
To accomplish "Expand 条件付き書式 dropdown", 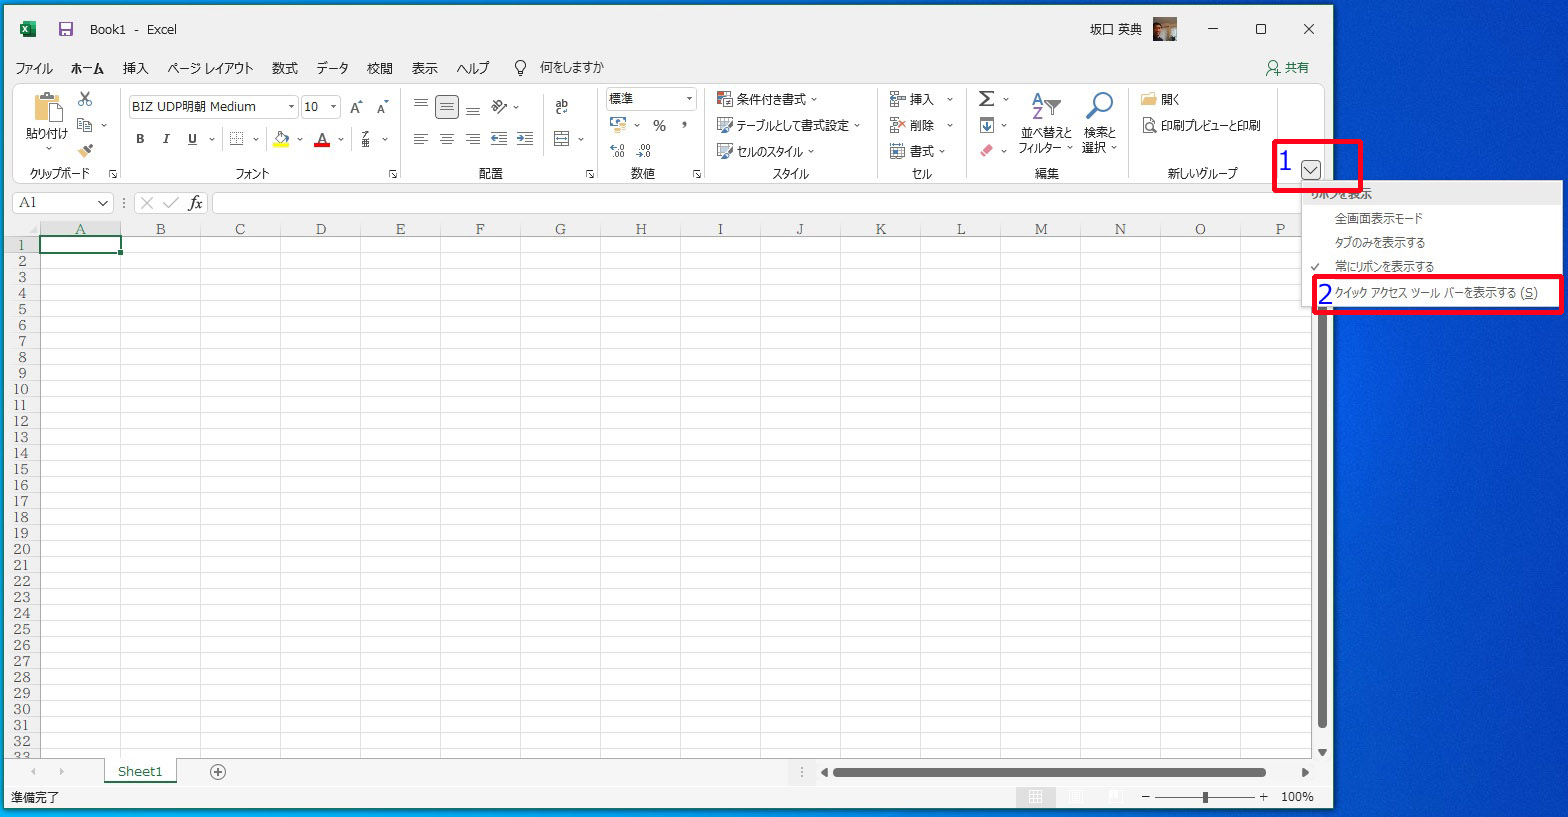I will point(814,99).
